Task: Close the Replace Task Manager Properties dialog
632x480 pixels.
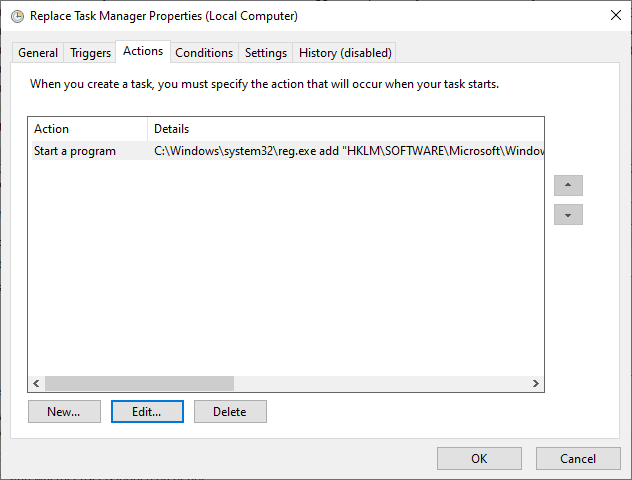Action: coord(615,16)
